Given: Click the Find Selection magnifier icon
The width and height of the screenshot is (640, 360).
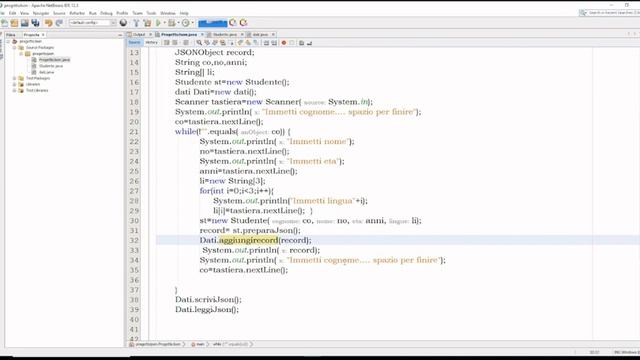Looking at the screenshot, I should click(199, 43).
